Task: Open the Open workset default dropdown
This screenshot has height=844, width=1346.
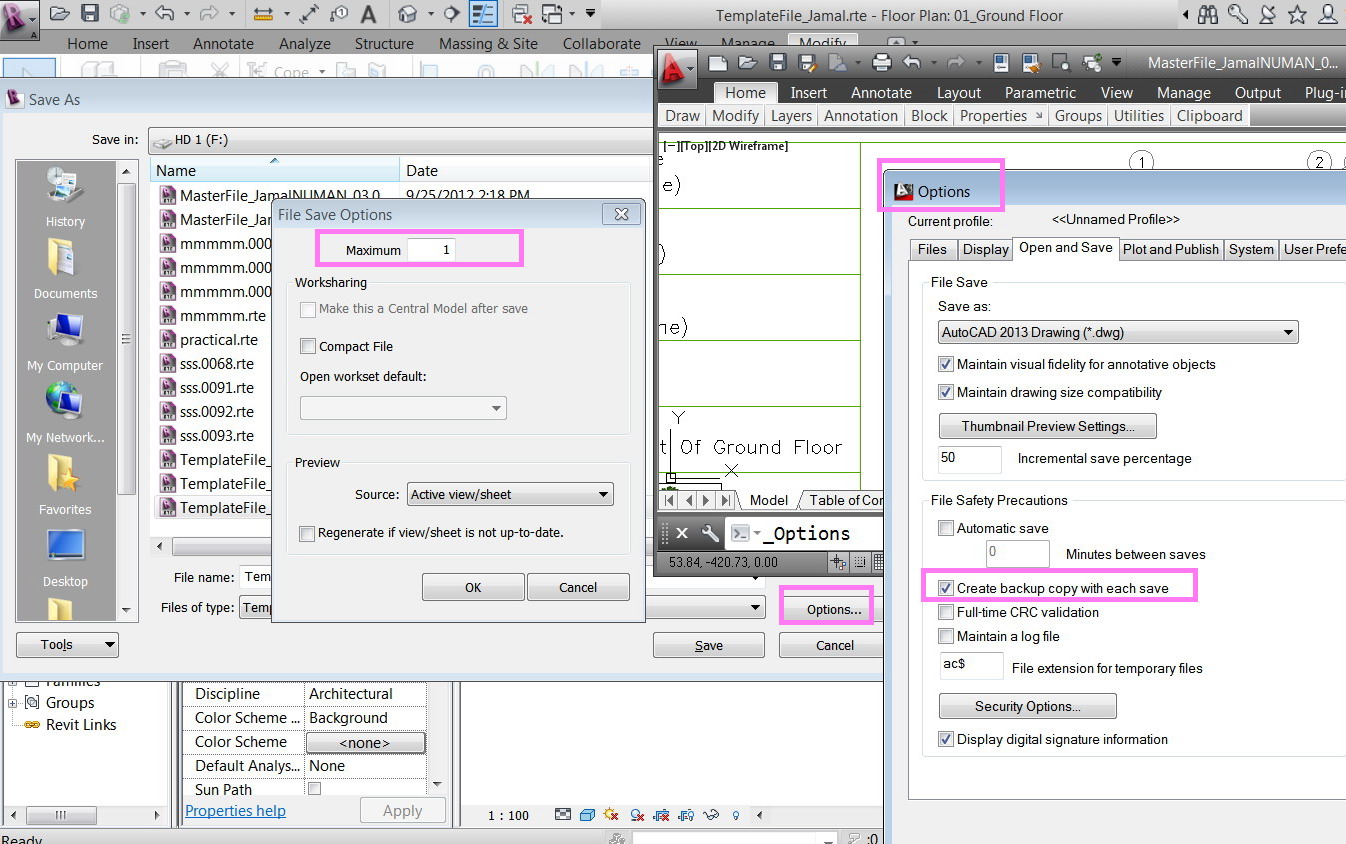Action: [403, 408]
